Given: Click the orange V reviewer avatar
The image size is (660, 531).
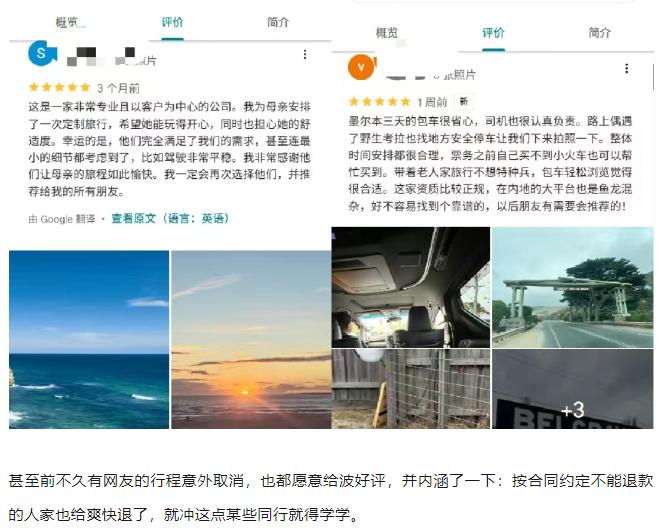Looking at the screenshot, I should [x=362, y=67].
